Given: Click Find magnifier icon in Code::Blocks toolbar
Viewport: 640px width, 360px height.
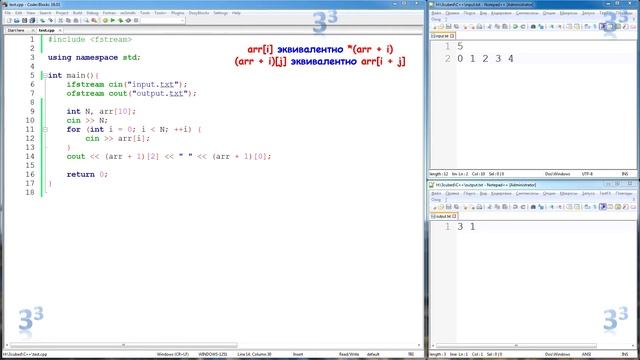Looking at the screenshot, I should click(86, 20).
